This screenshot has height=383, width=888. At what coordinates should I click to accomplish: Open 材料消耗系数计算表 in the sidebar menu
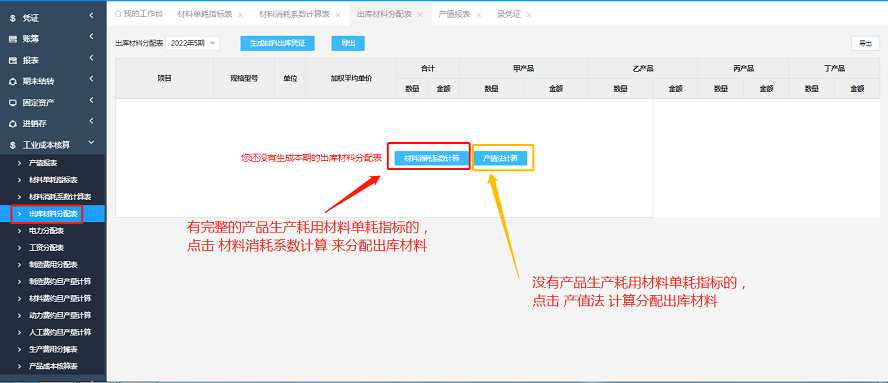coord(60,197)
